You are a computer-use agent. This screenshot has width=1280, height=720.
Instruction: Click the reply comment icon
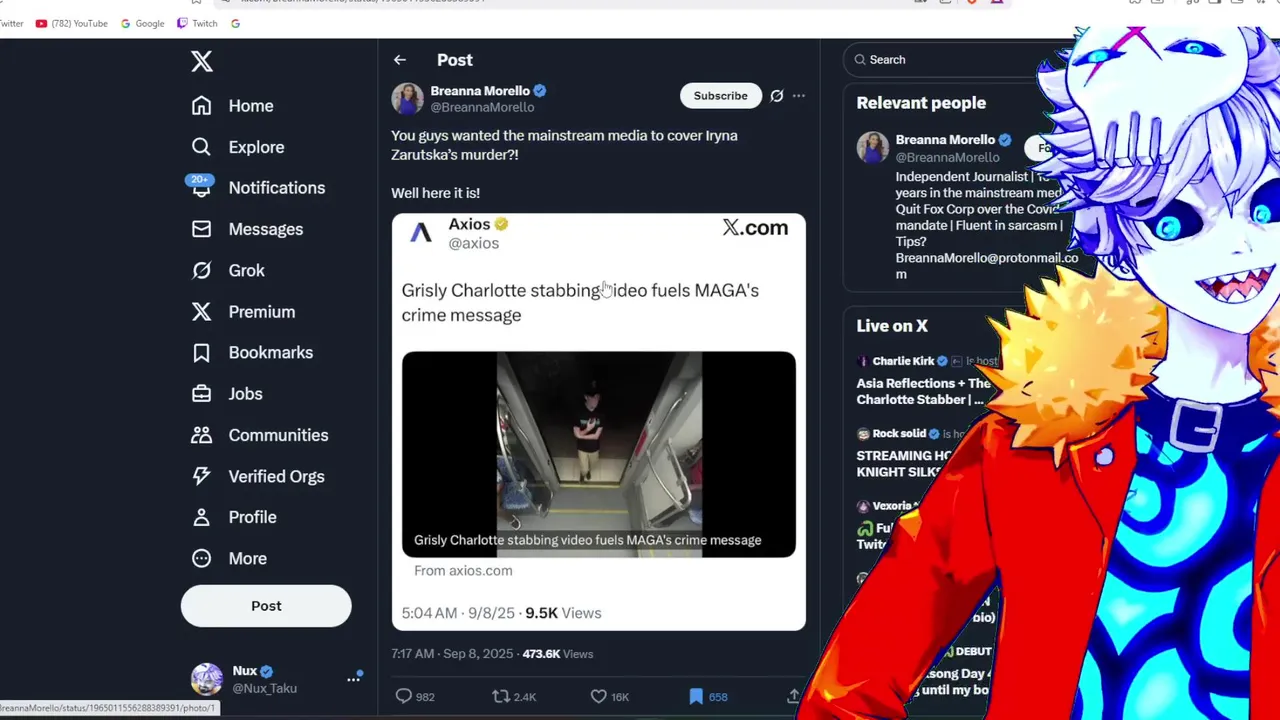pyautogui.click(x=404, y=696)
